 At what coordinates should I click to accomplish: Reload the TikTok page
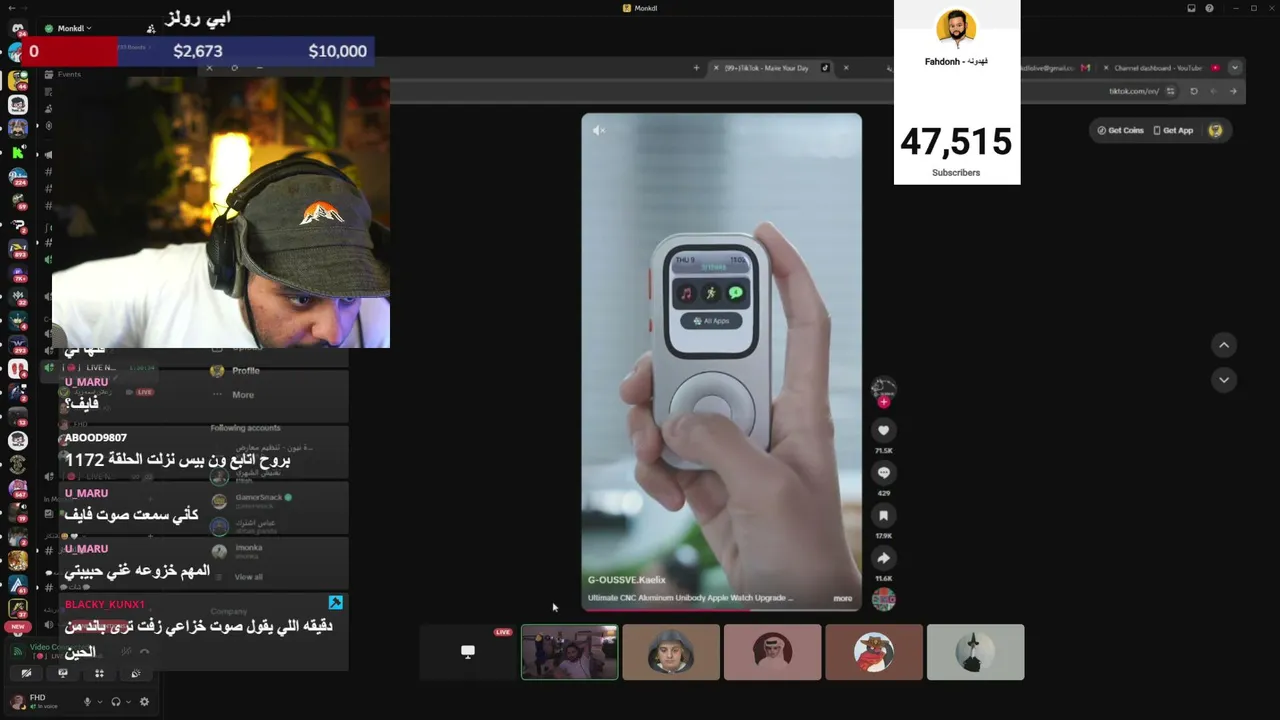pos(1194,91)
